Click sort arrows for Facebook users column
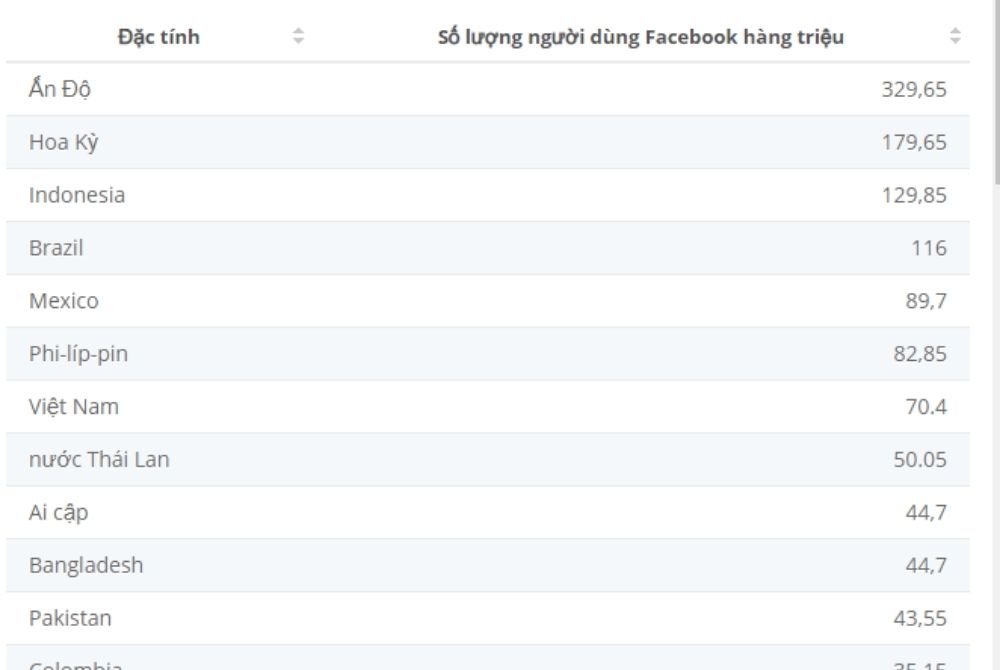This screenshot has height=670, width=1000. (954, 38)
